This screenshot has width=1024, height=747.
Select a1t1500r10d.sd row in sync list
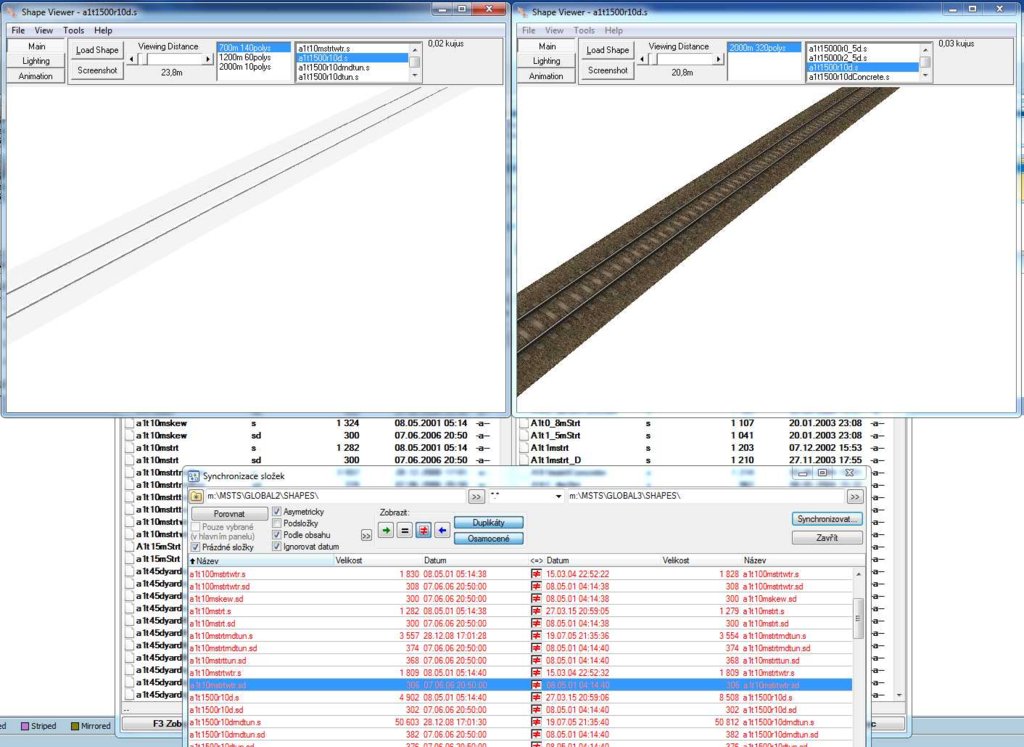[x=520, y=710]
